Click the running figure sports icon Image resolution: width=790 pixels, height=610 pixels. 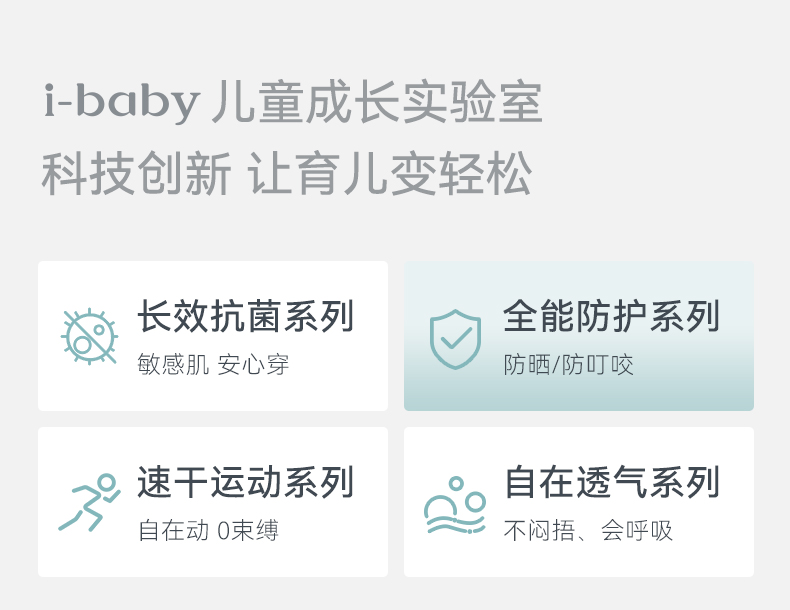(89, 502)
